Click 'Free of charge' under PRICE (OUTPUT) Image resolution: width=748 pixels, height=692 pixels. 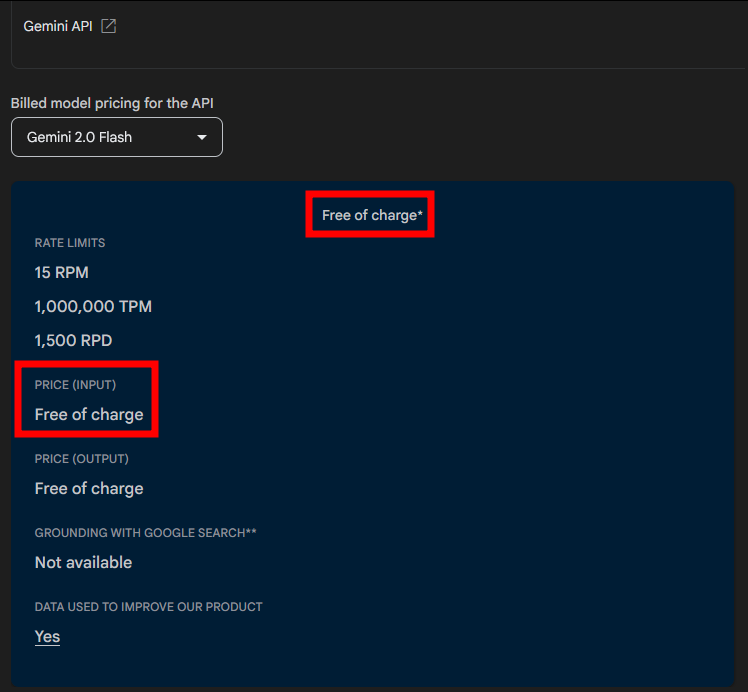click(x=89, y=489)
